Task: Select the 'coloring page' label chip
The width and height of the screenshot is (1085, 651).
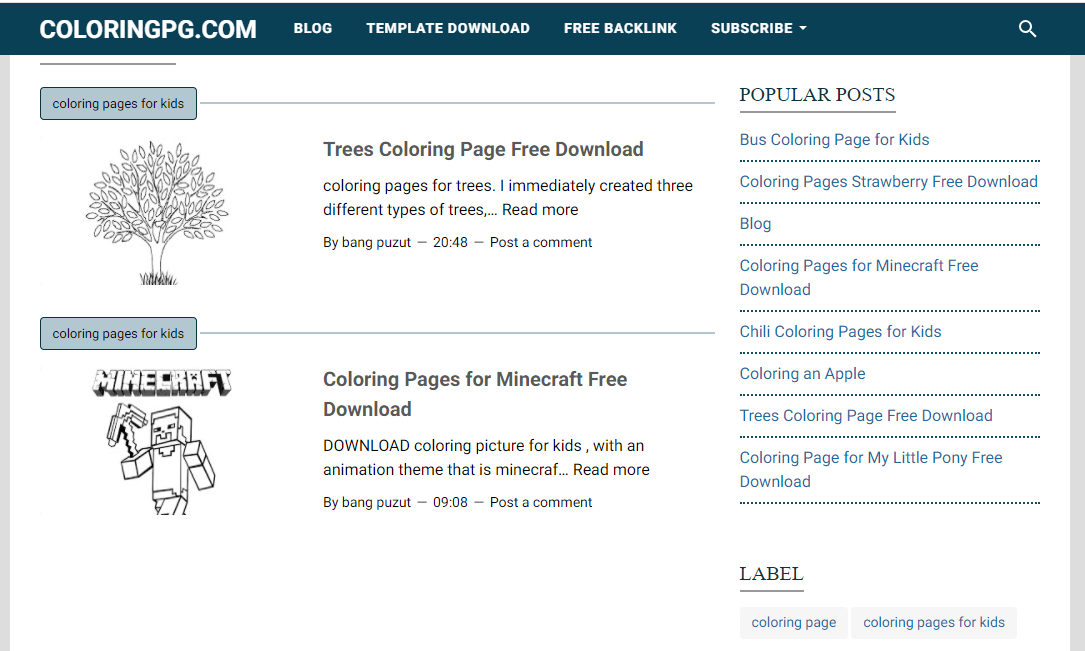Action: [x=794, y=623]
